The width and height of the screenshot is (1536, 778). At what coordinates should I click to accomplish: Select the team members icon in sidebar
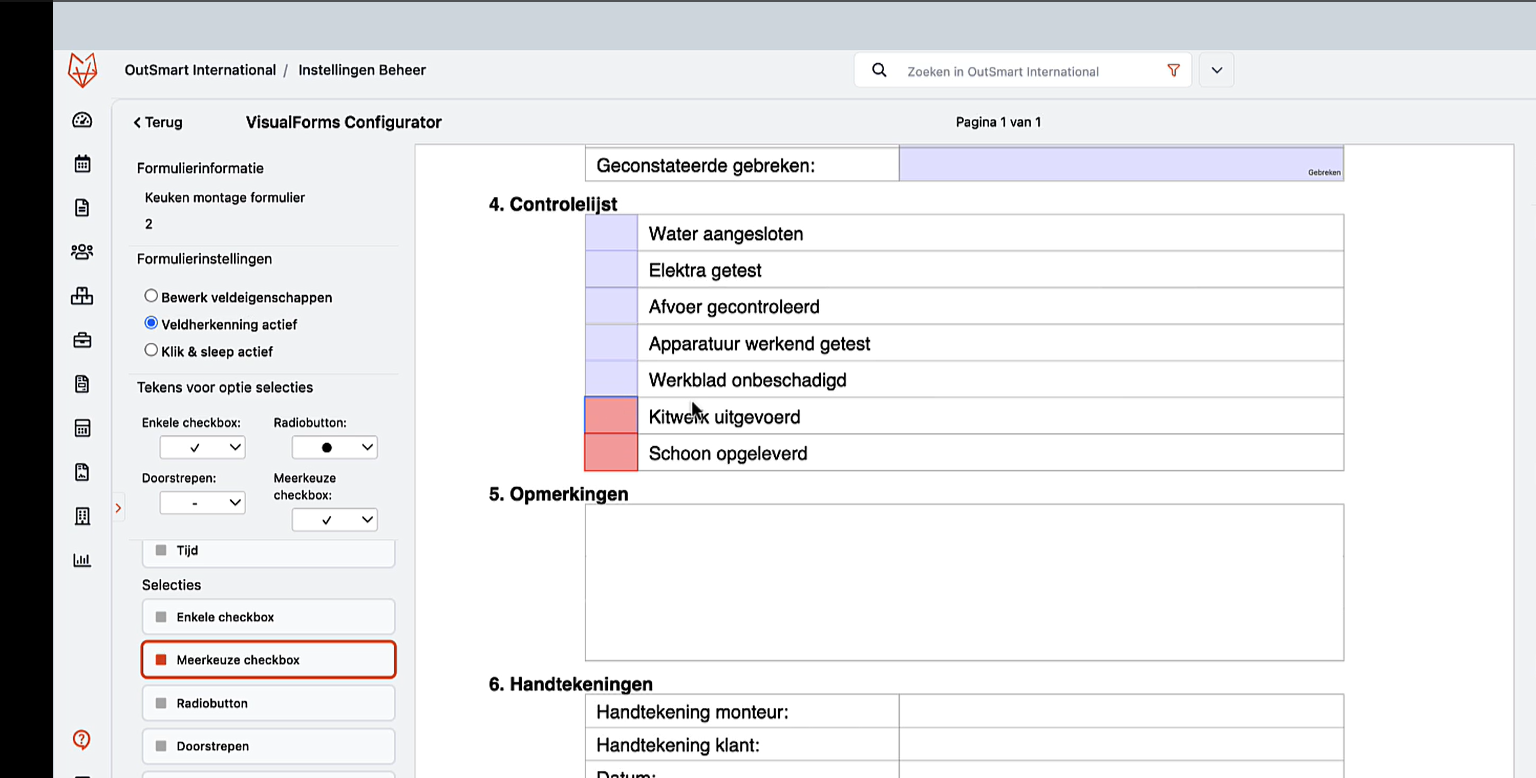[82, 251]
